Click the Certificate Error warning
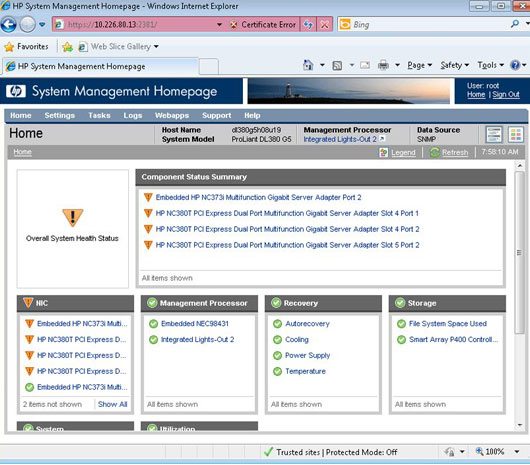530x465 pixels. 263,25
